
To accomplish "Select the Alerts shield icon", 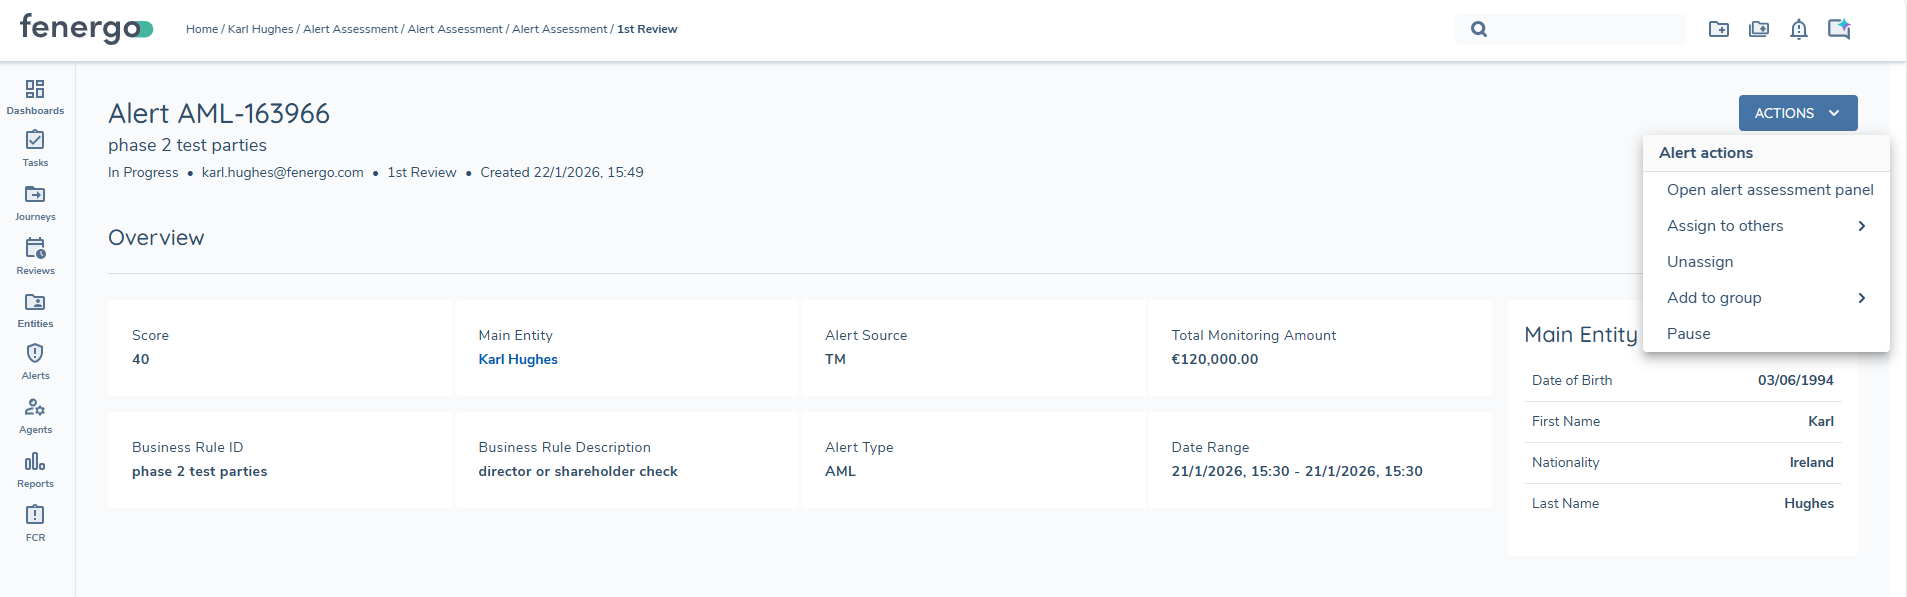I will [x=35, y=354].
